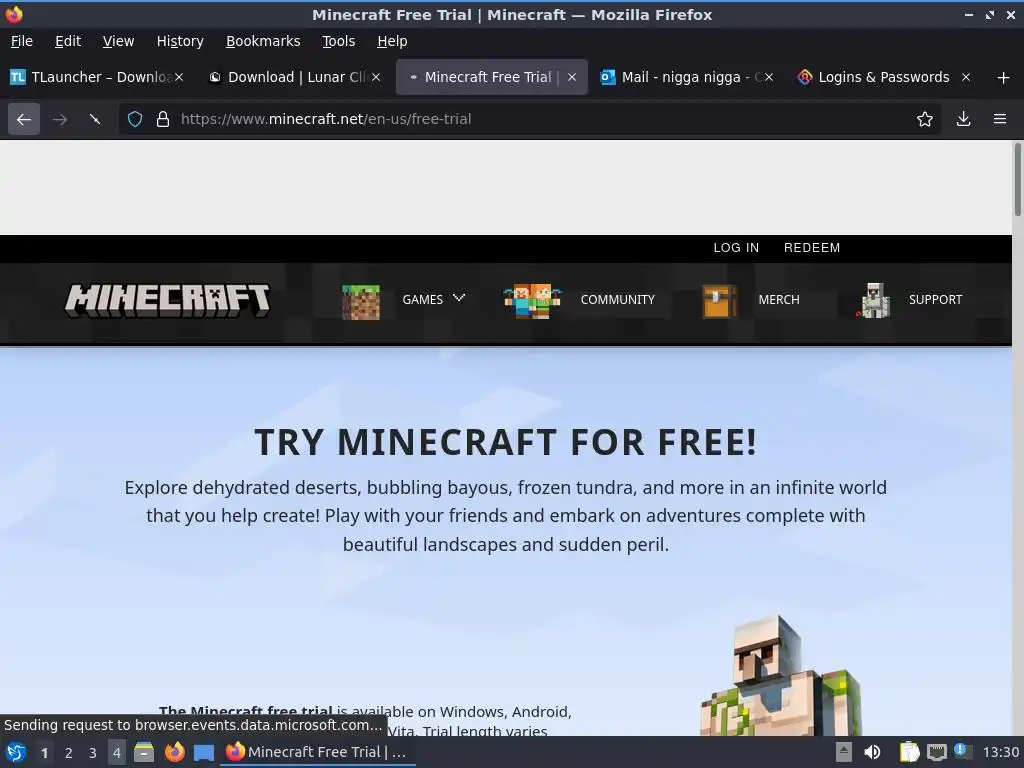Click the Steve and Alex Community icon
This screenshot has height=768, width=1024.
(532, 301)
